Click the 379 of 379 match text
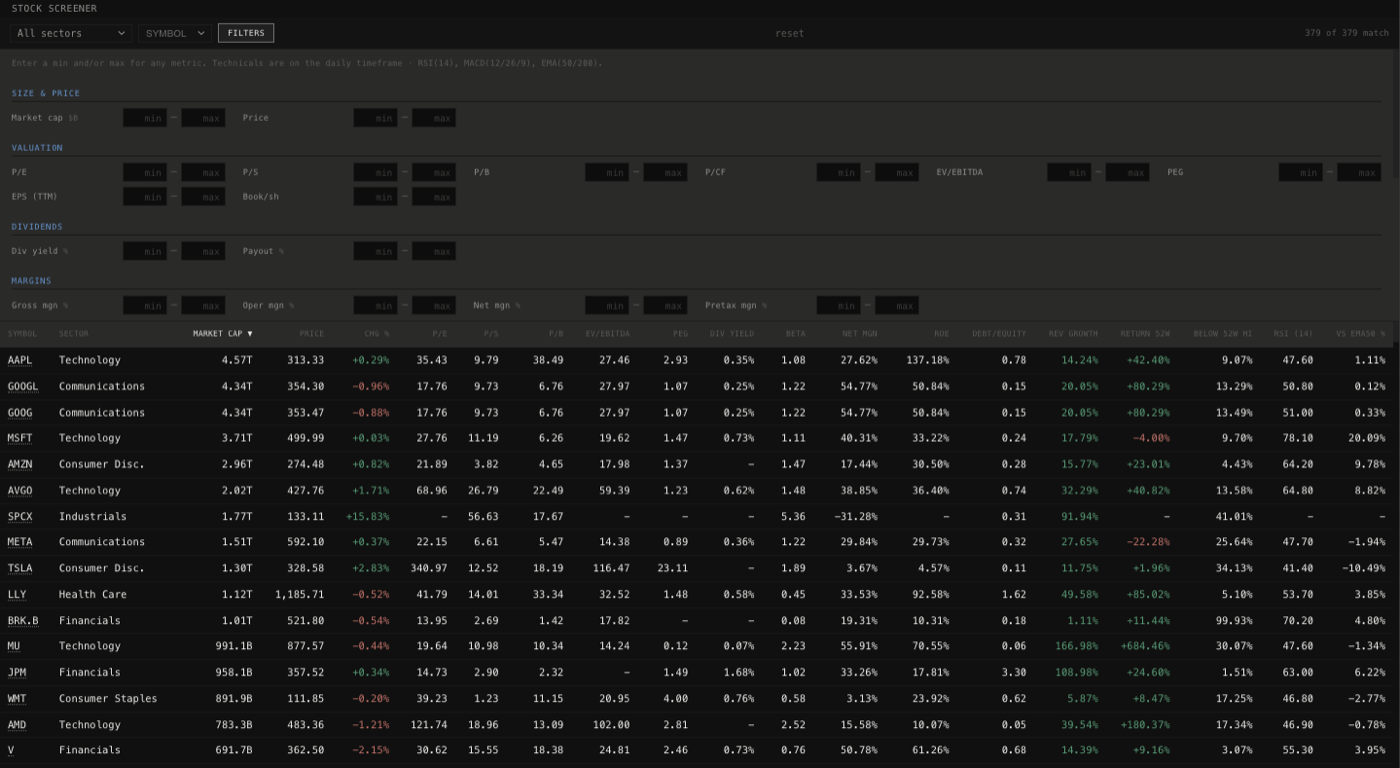1400x768 pixels. [x=1347, y=33]
